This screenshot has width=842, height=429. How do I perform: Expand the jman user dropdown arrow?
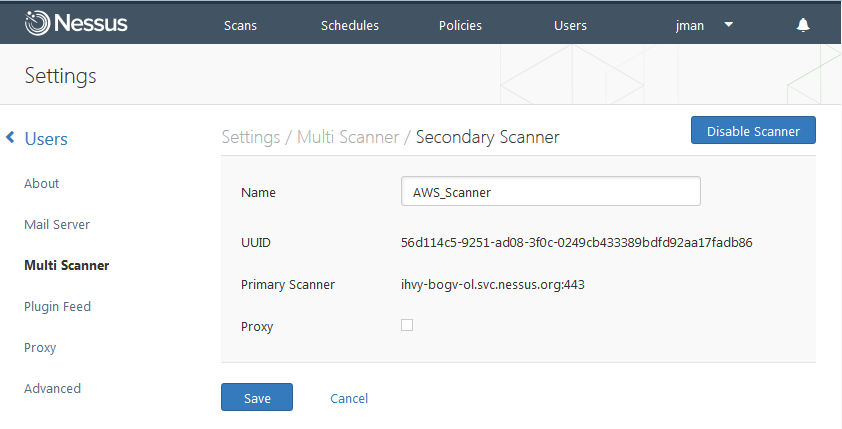729,24
